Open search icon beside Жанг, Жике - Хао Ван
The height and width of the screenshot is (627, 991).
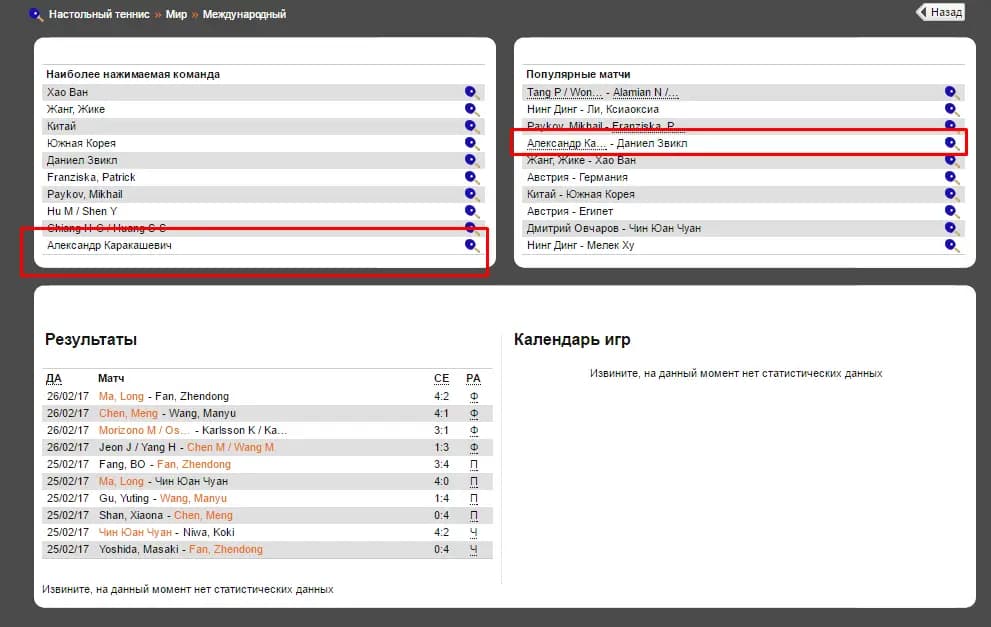point(952,161)
